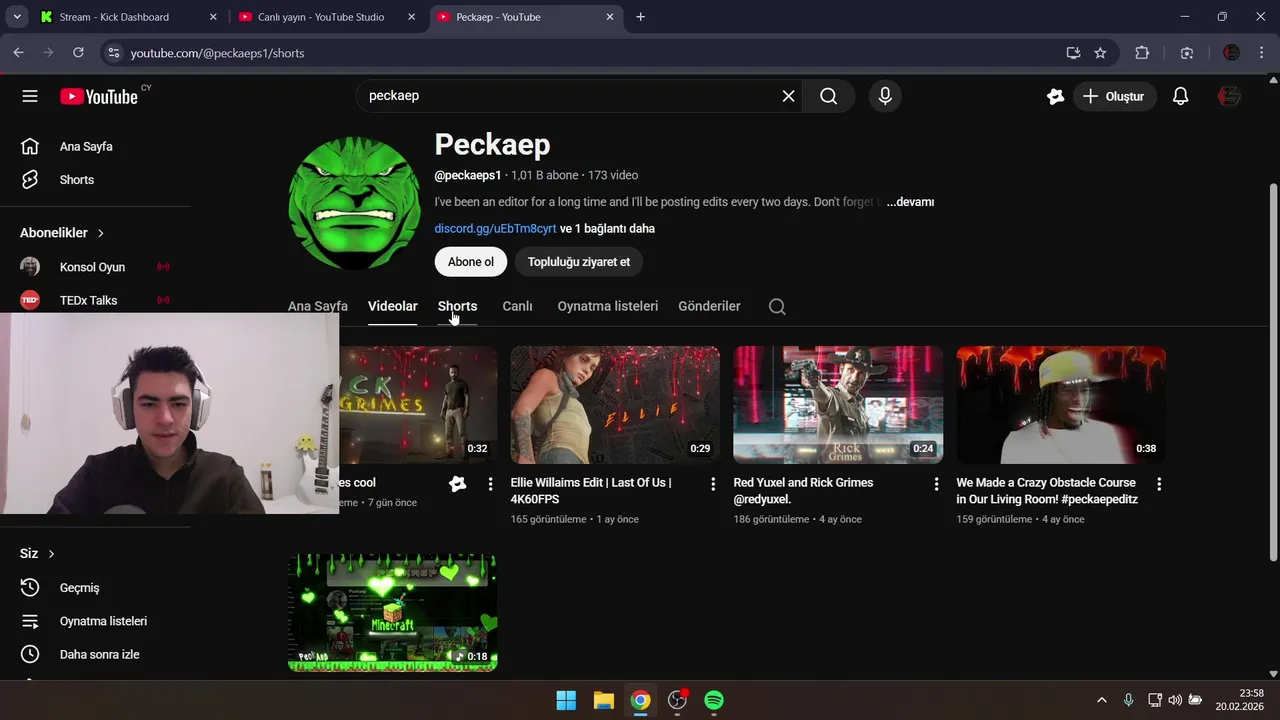Open Chrome three-dot menu
Image resolution: width=1280 pixels, height=720 pixels.
coord(1261,53)
